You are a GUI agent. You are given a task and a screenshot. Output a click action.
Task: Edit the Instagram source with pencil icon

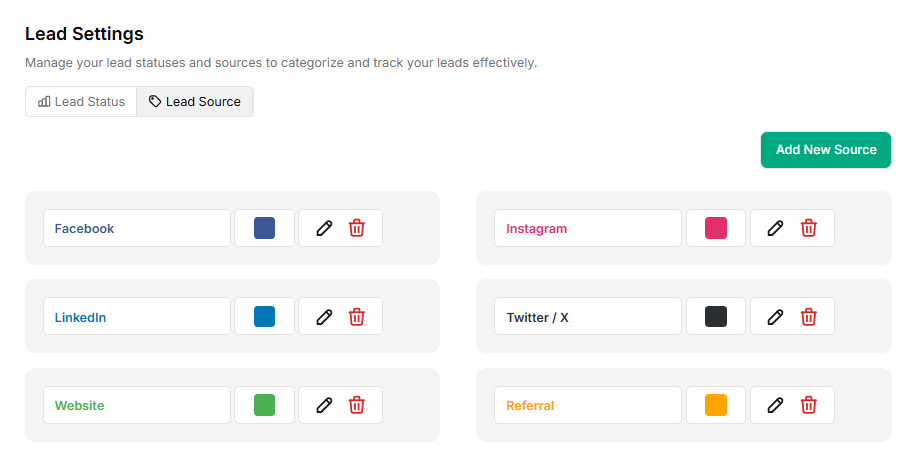click(x=775, y=228)
